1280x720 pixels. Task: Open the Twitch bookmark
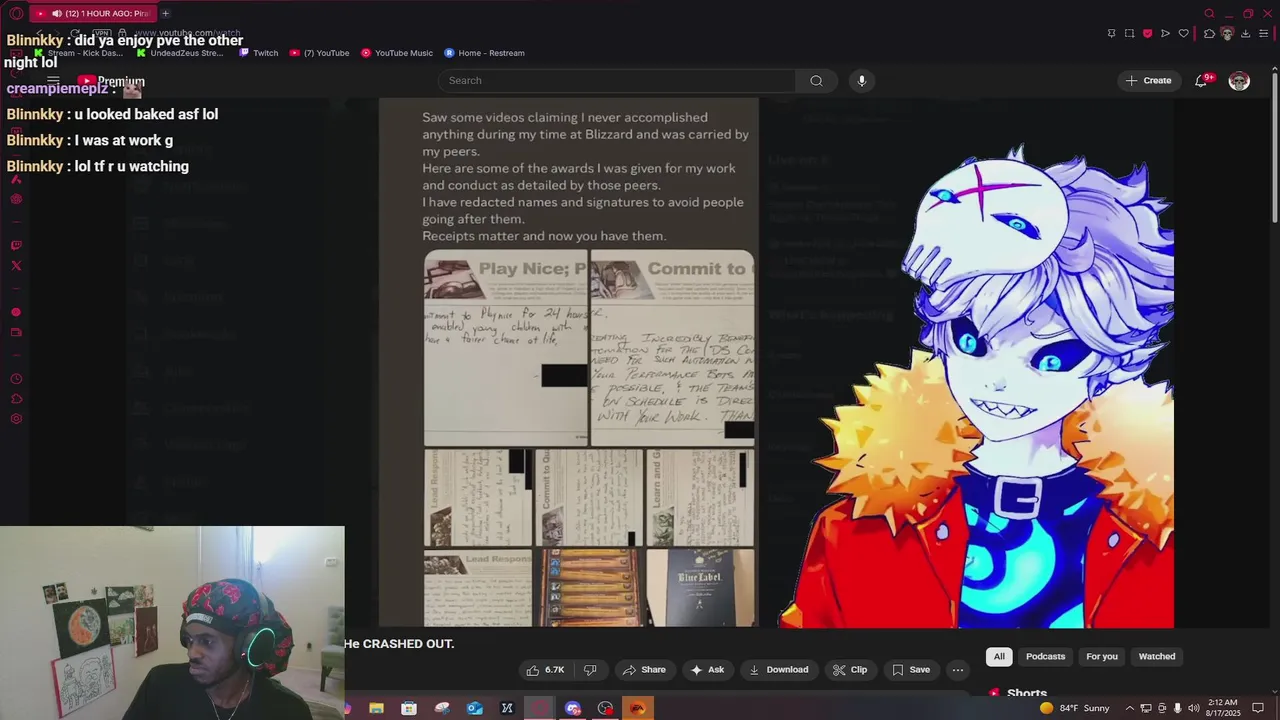tap(258, 53)
